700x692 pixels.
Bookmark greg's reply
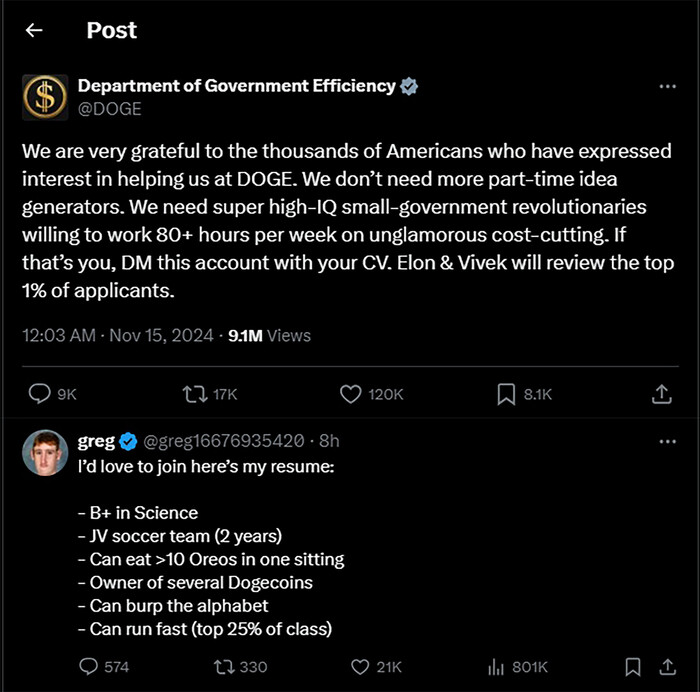tap(632, 666)
